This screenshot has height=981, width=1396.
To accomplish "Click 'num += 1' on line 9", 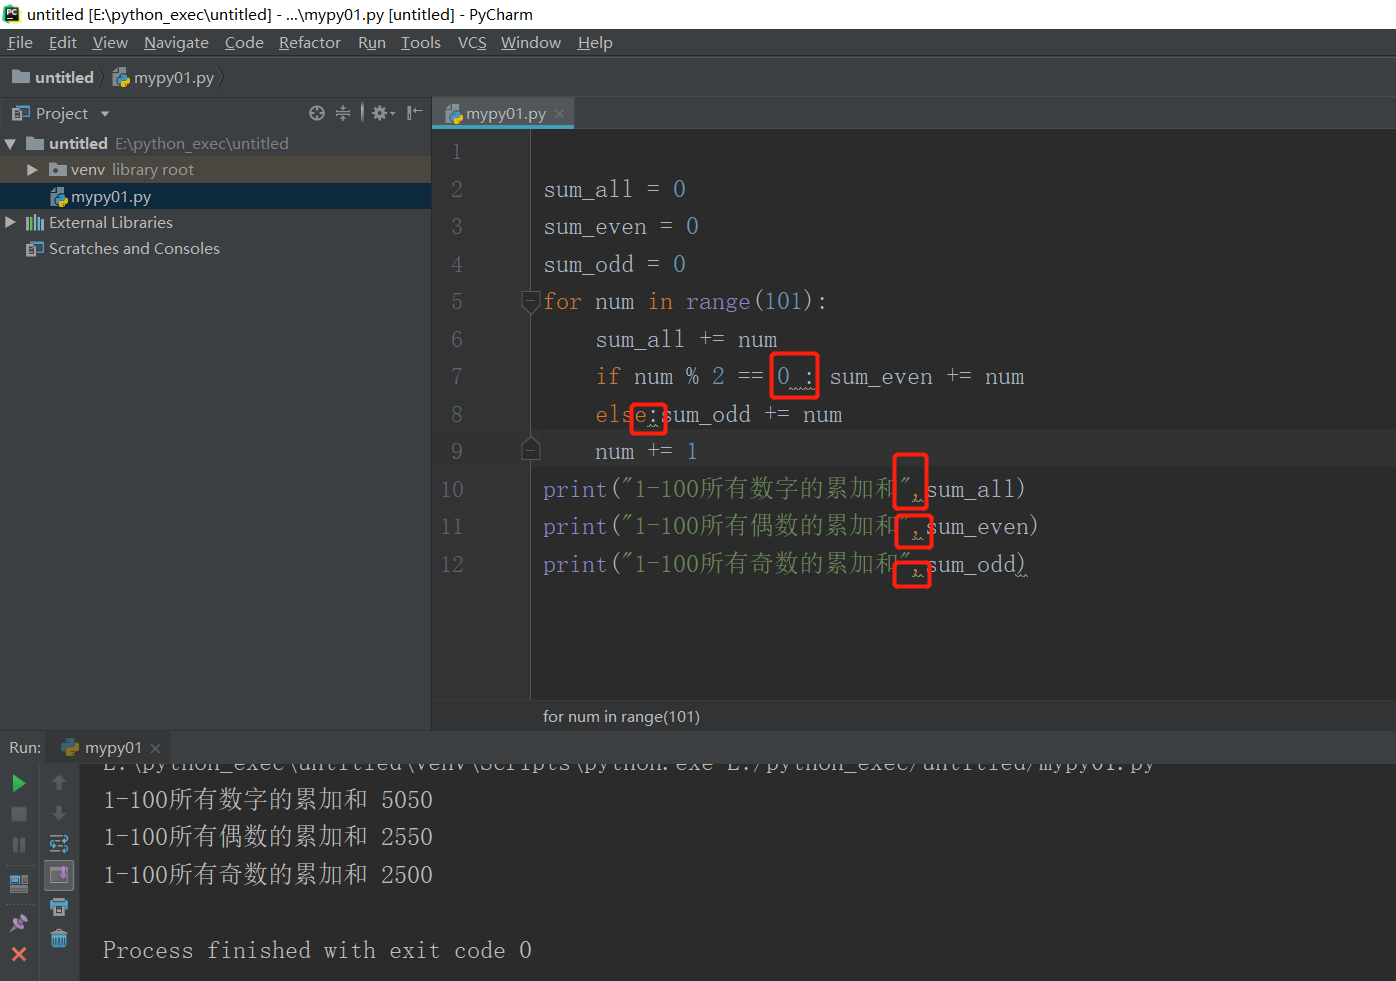I will coord(646,452).
